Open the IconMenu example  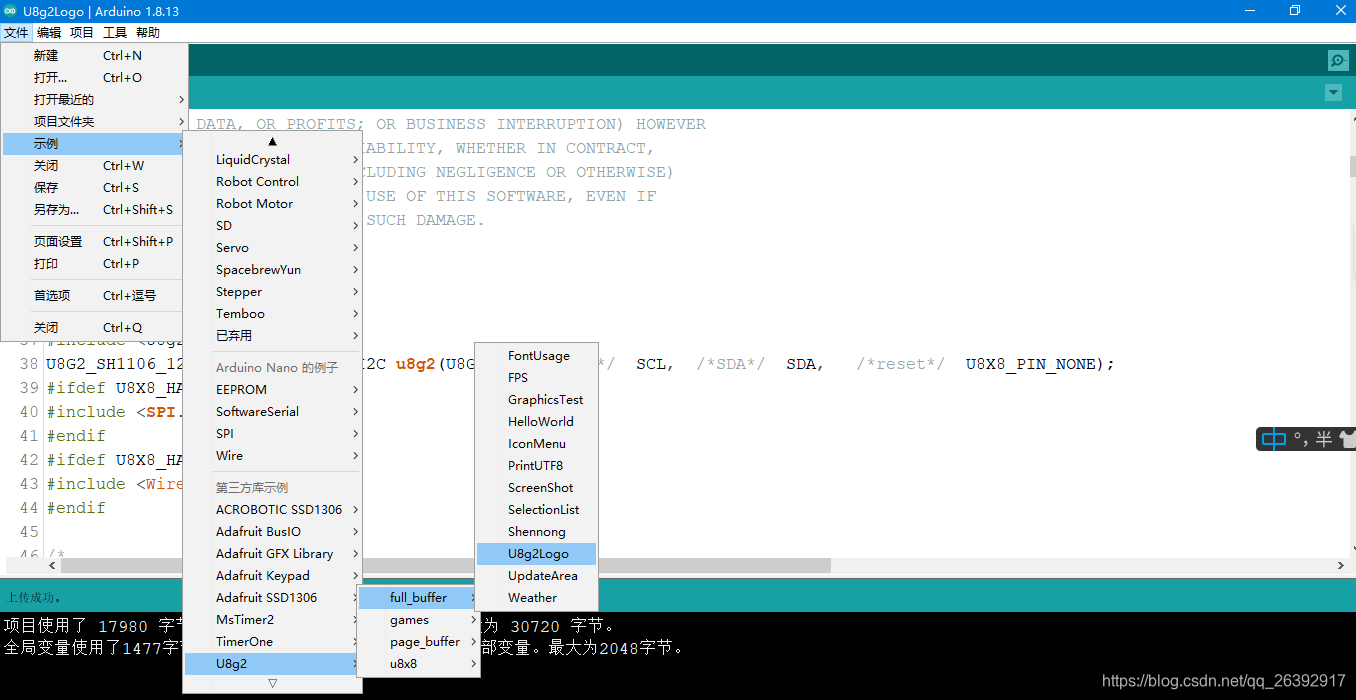coord(536,444)
